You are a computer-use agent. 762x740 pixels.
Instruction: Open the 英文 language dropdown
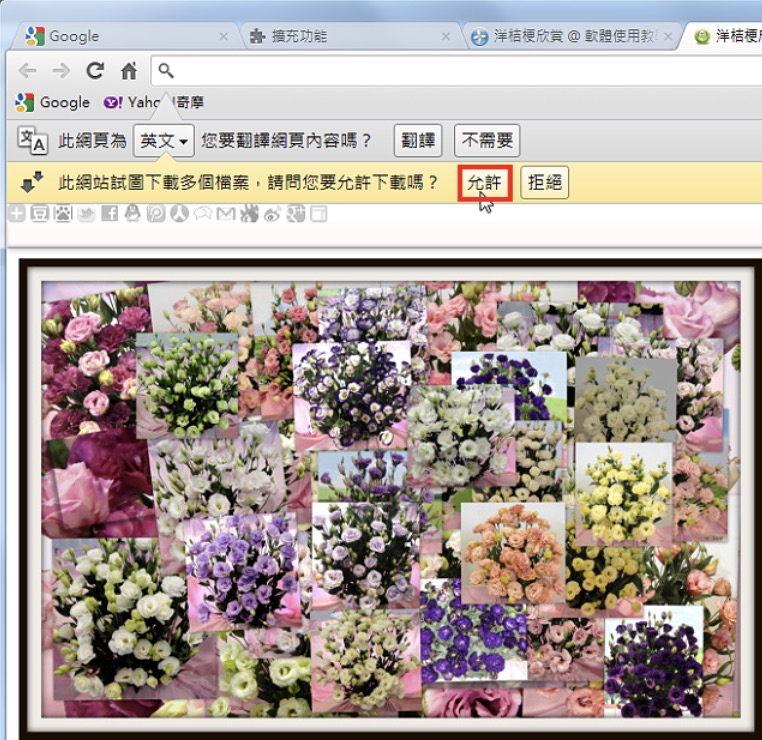(164, 141)
